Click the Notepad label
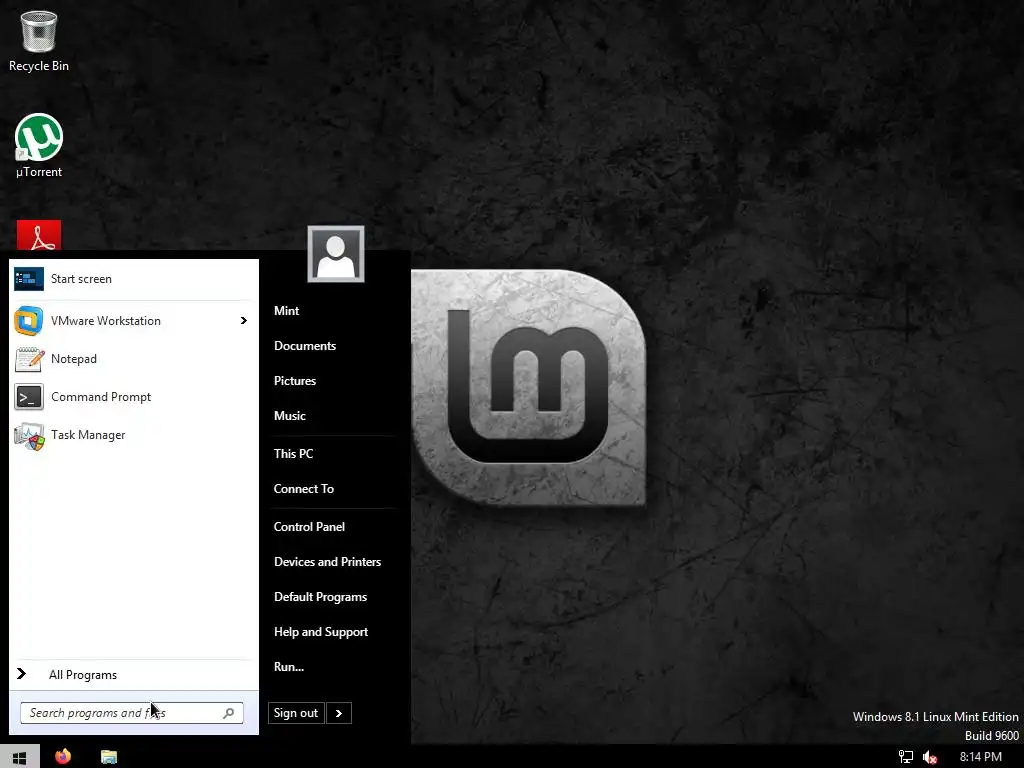 tap(74, 359)
